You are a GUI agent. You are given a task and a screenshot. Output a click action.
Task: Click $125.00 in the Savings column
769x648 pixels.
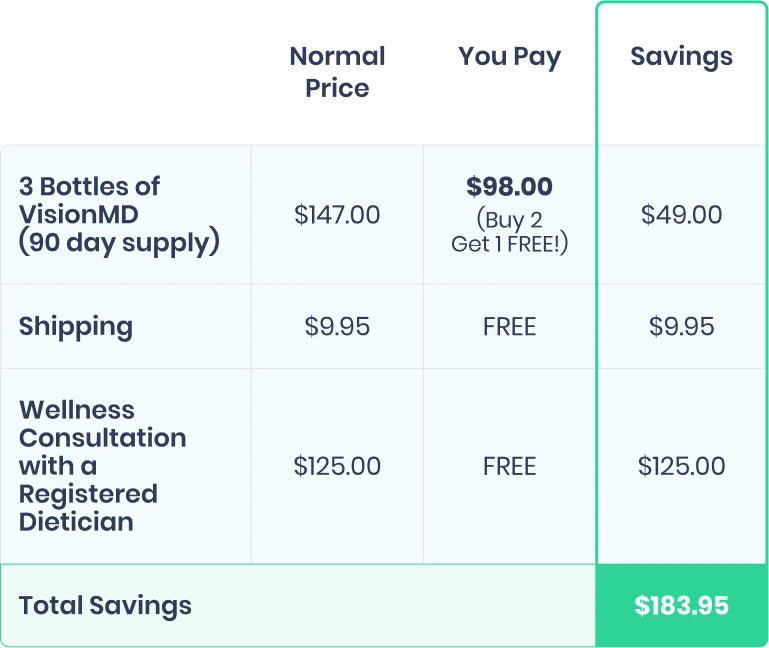point(681,466)
